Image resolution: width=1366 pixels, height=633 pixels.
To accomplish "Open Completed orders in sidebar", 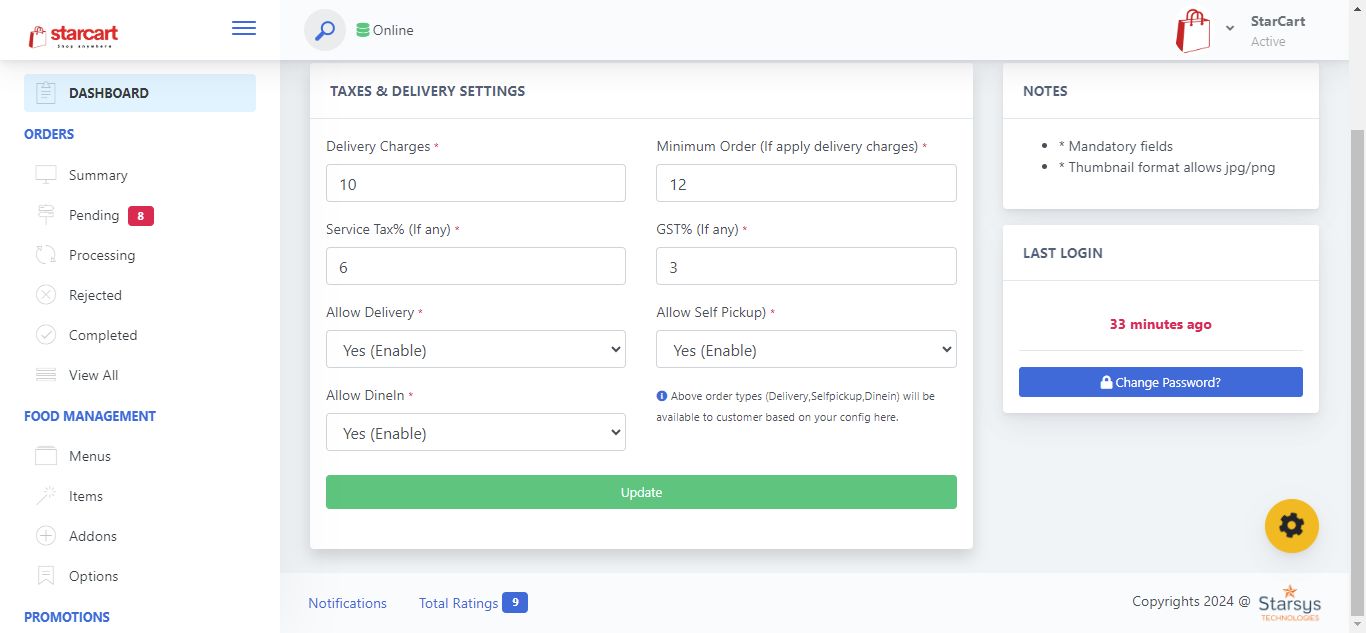I will 102,335.
